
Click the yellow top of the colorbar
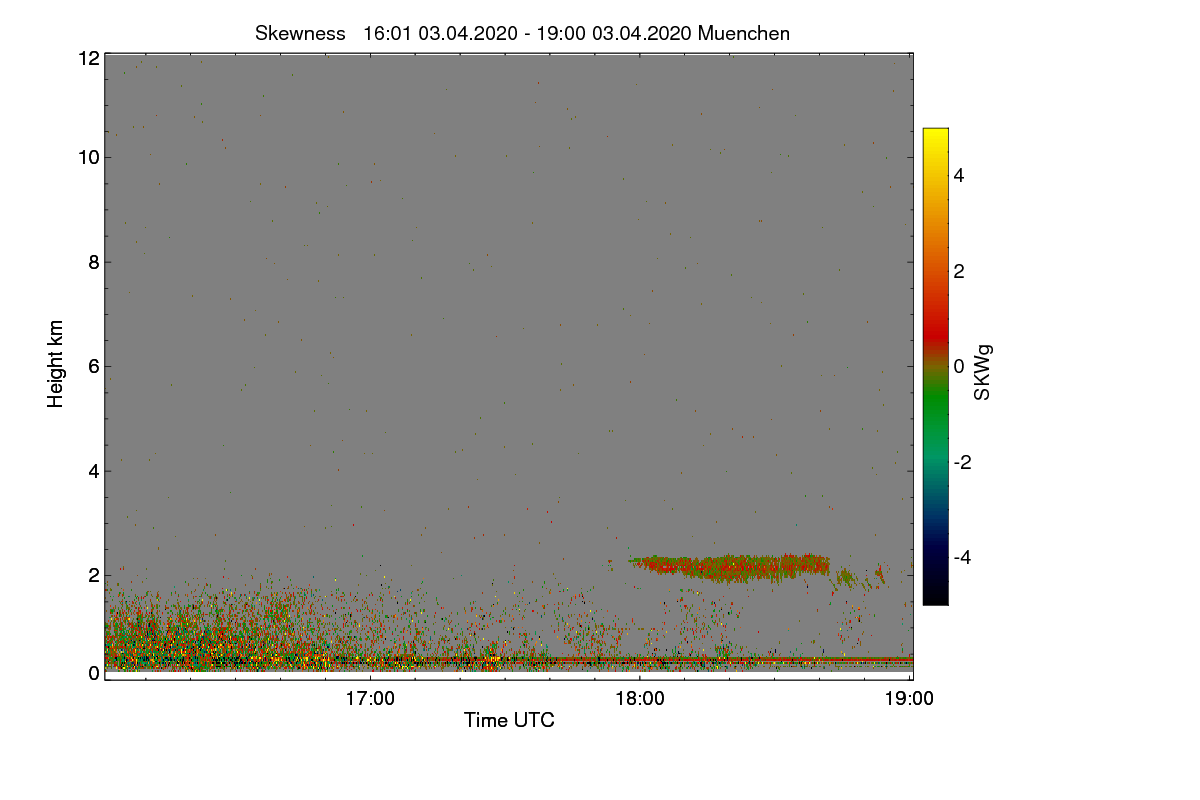(935, 138)
